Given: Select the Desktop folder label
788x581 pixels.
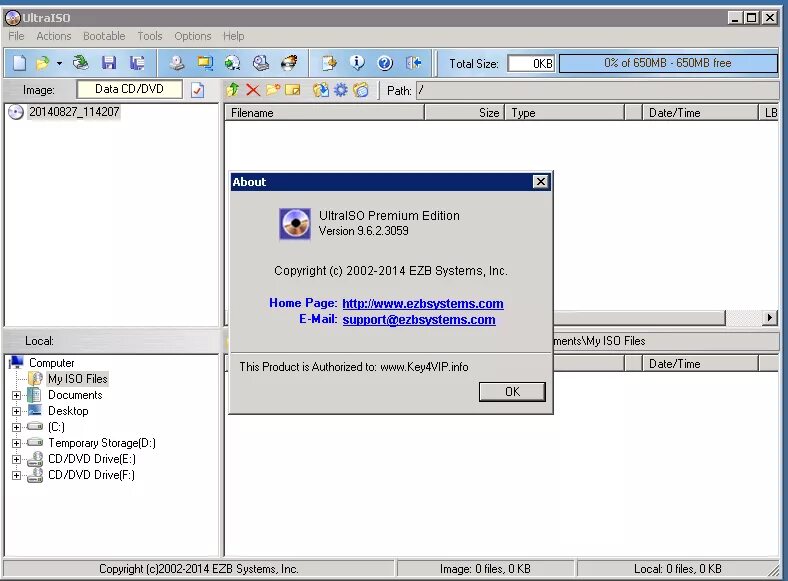Looking at the screenshot, I should [x=68, y=411].
